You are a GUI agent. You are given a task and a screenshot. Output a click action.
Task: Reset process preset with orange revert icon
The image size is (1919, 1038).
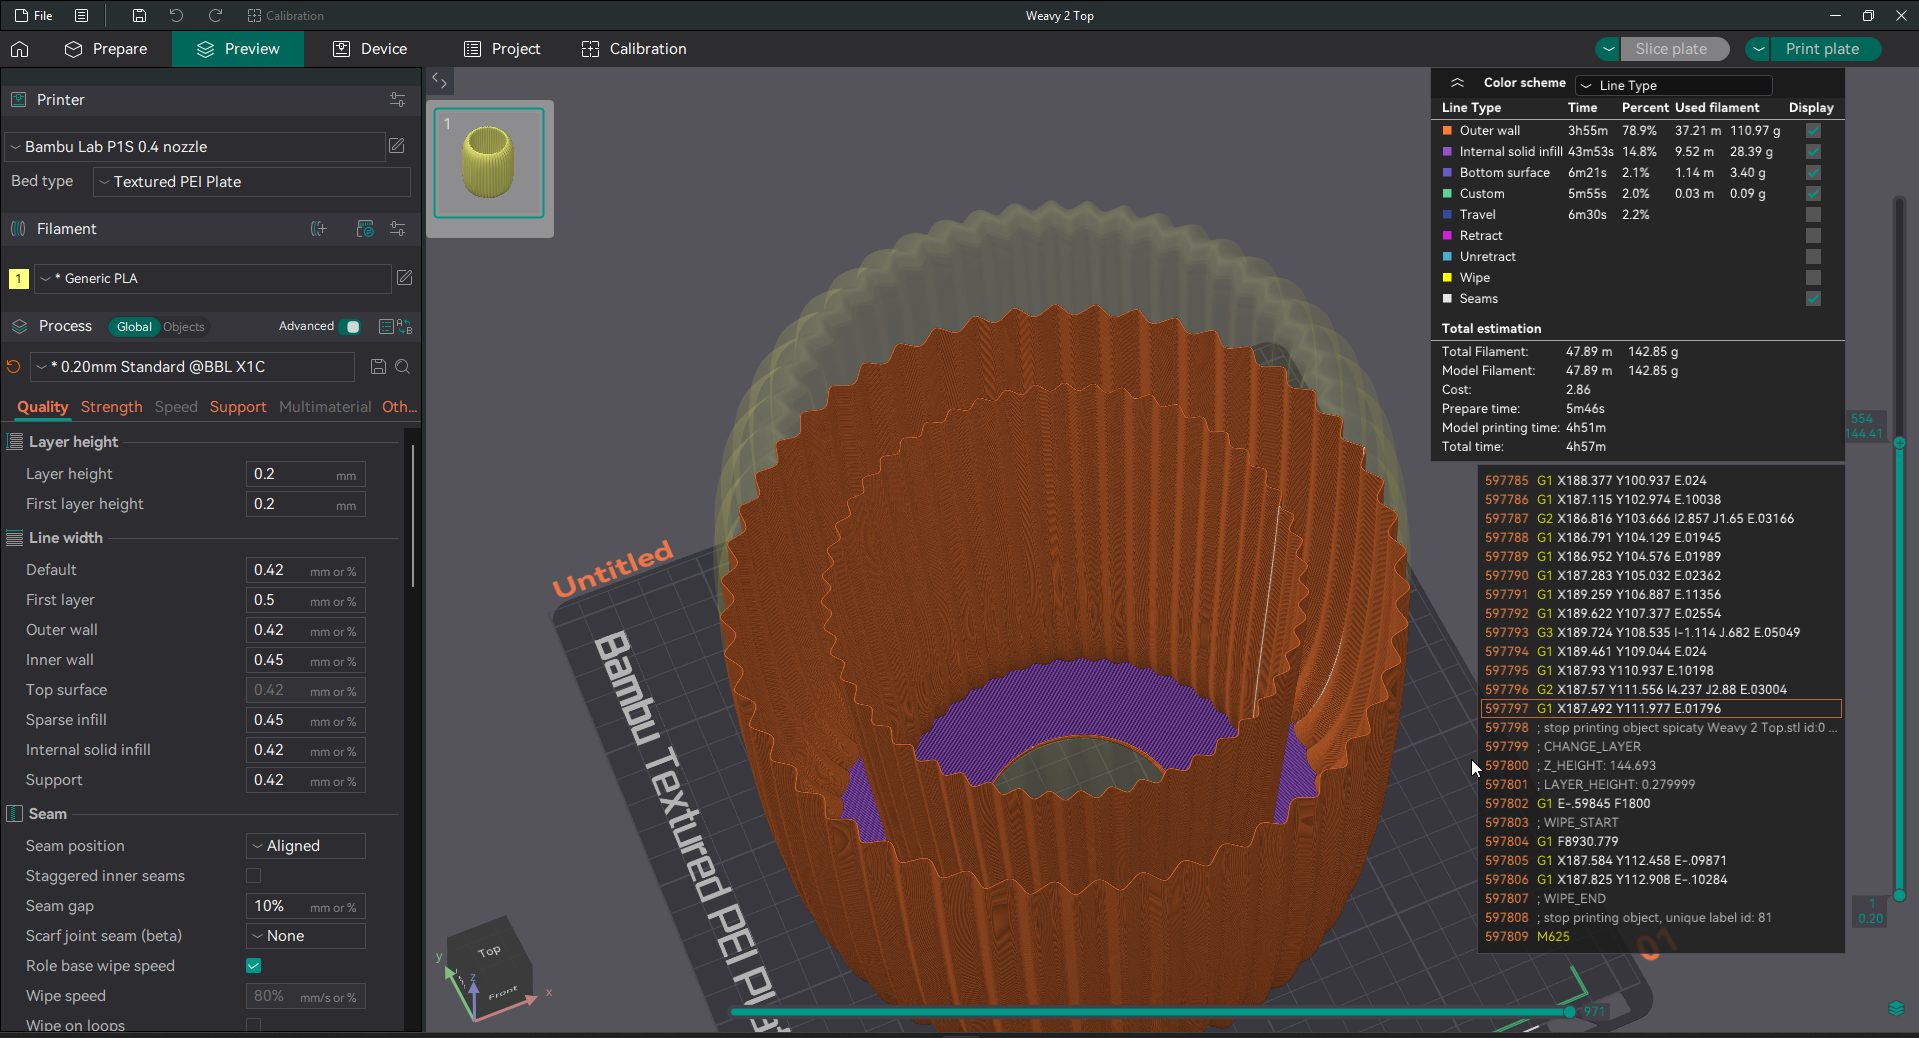coord(13,367)
